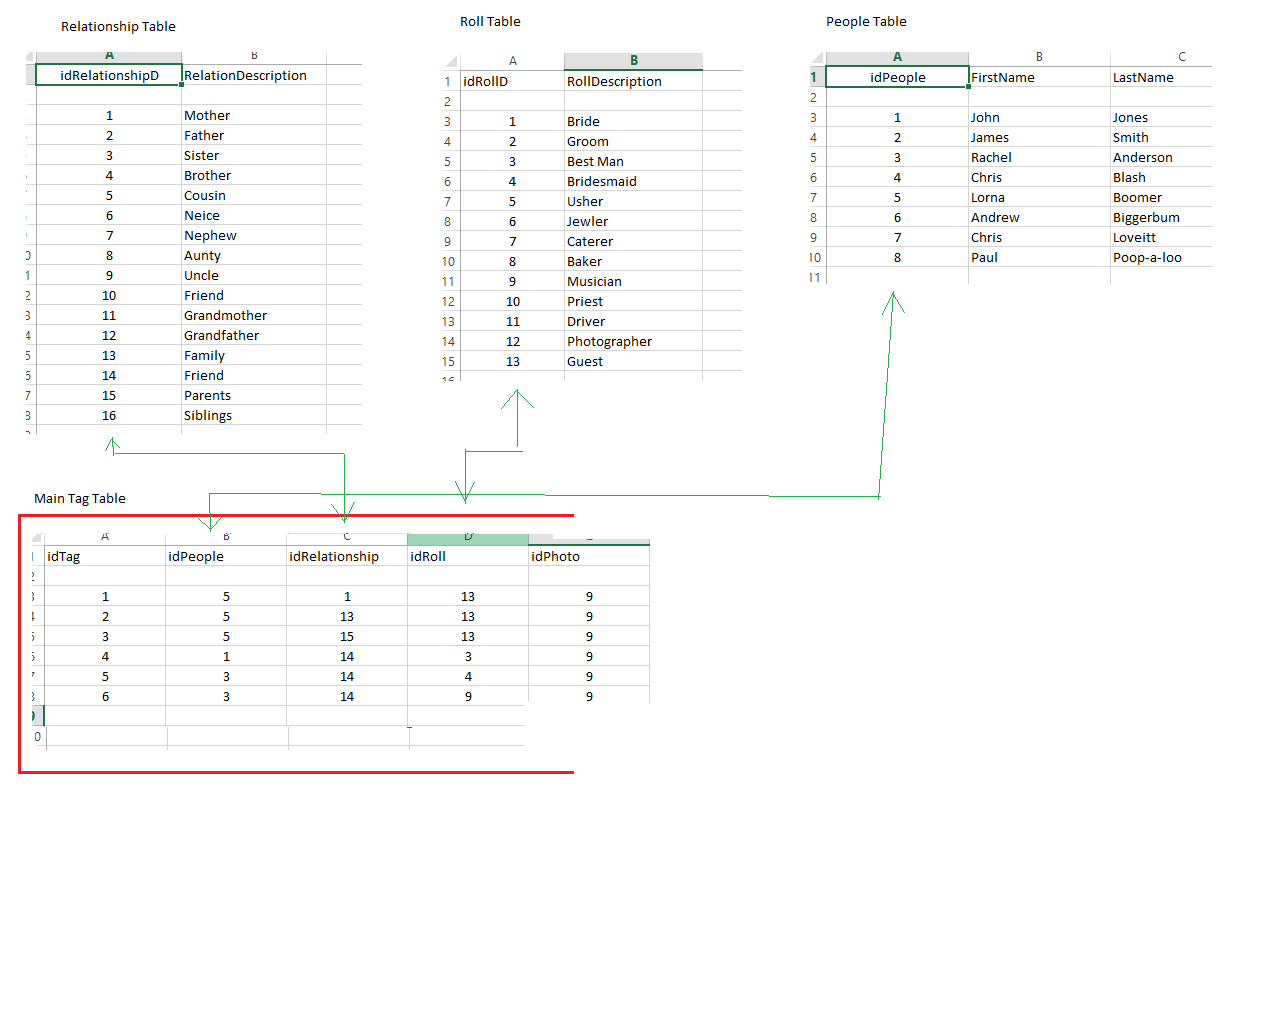Screen dimensions: 1280x1024
Task: Select the Priest cell
Action: (x=633, y=301)
